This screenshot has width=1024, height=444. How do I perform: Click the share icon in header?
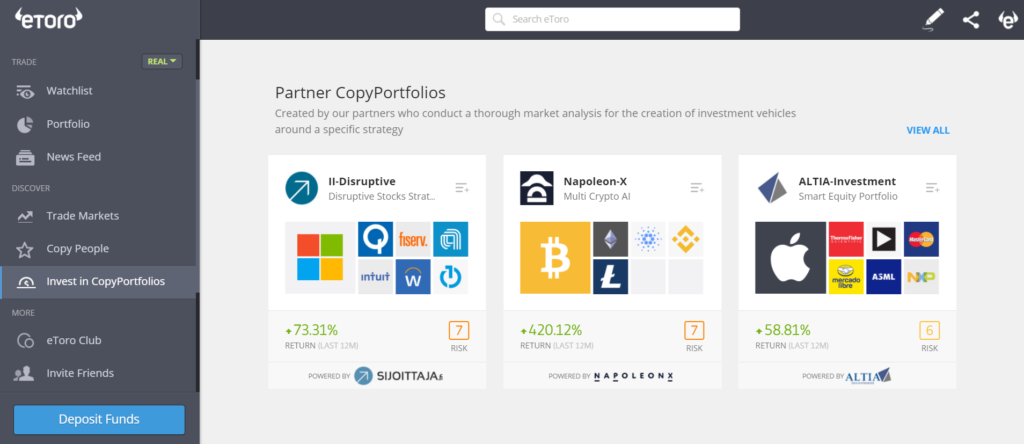970,19
